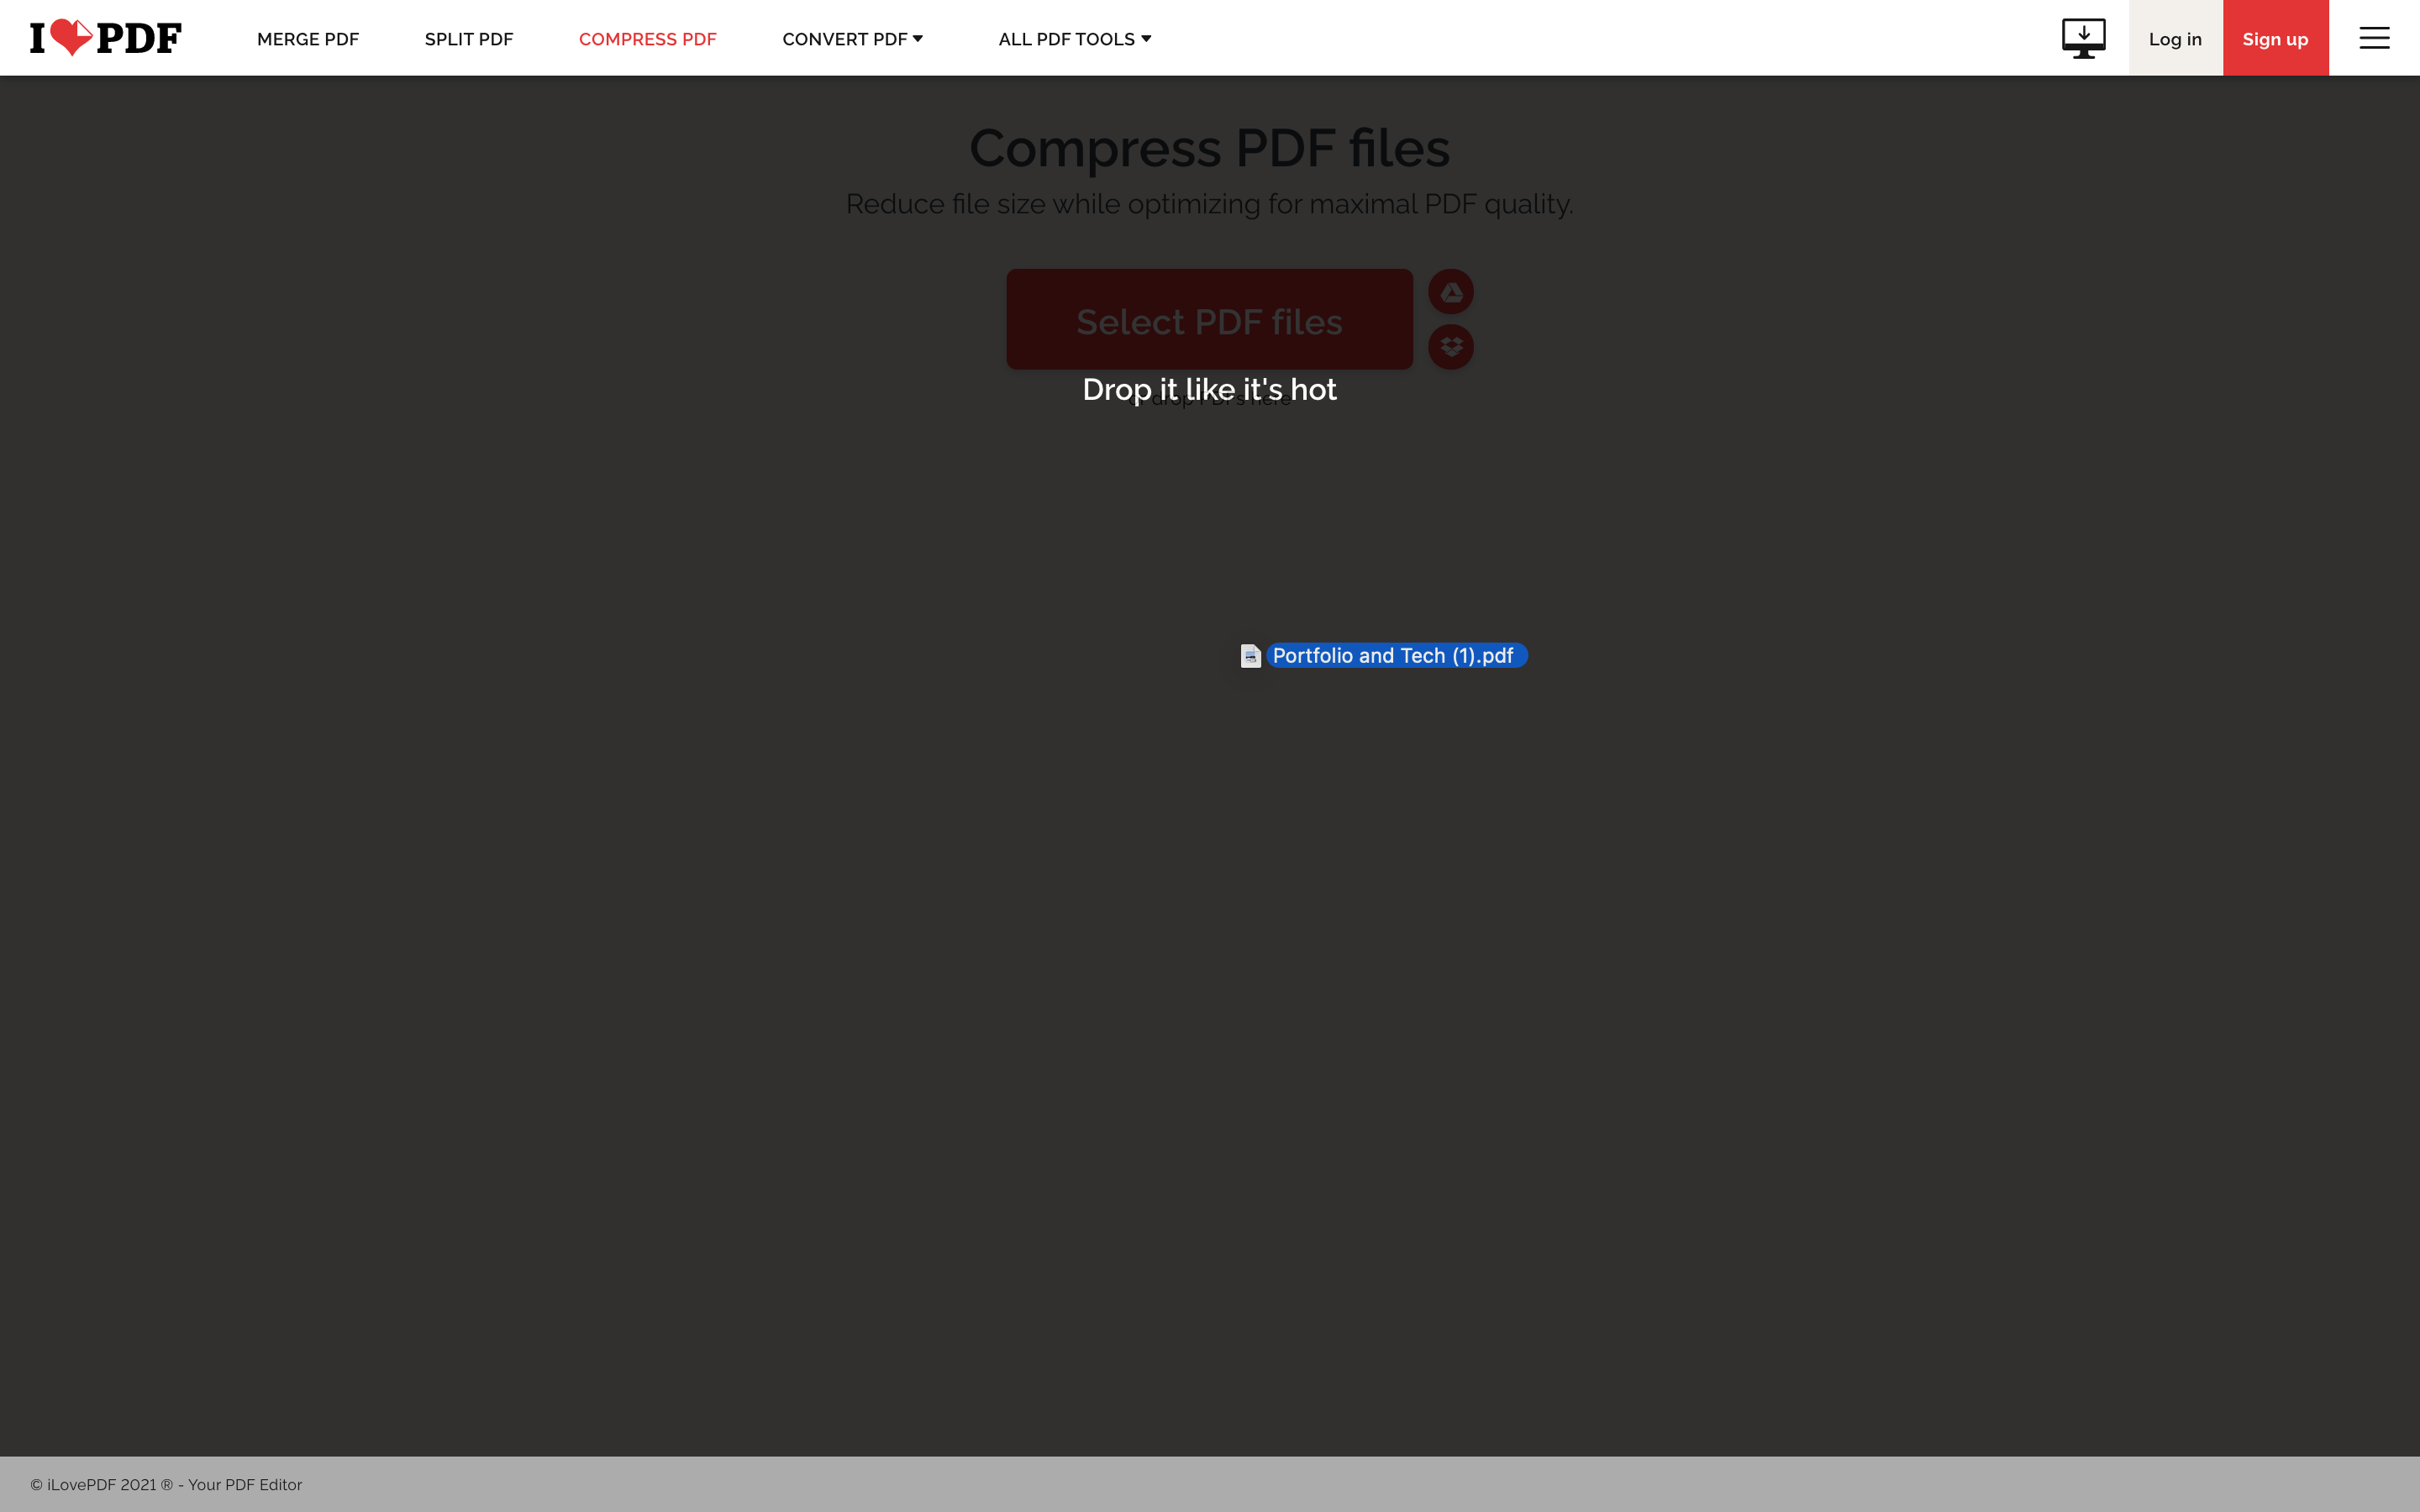Click the red Sign up button
The image size is (2420, 1512).
2275,38
